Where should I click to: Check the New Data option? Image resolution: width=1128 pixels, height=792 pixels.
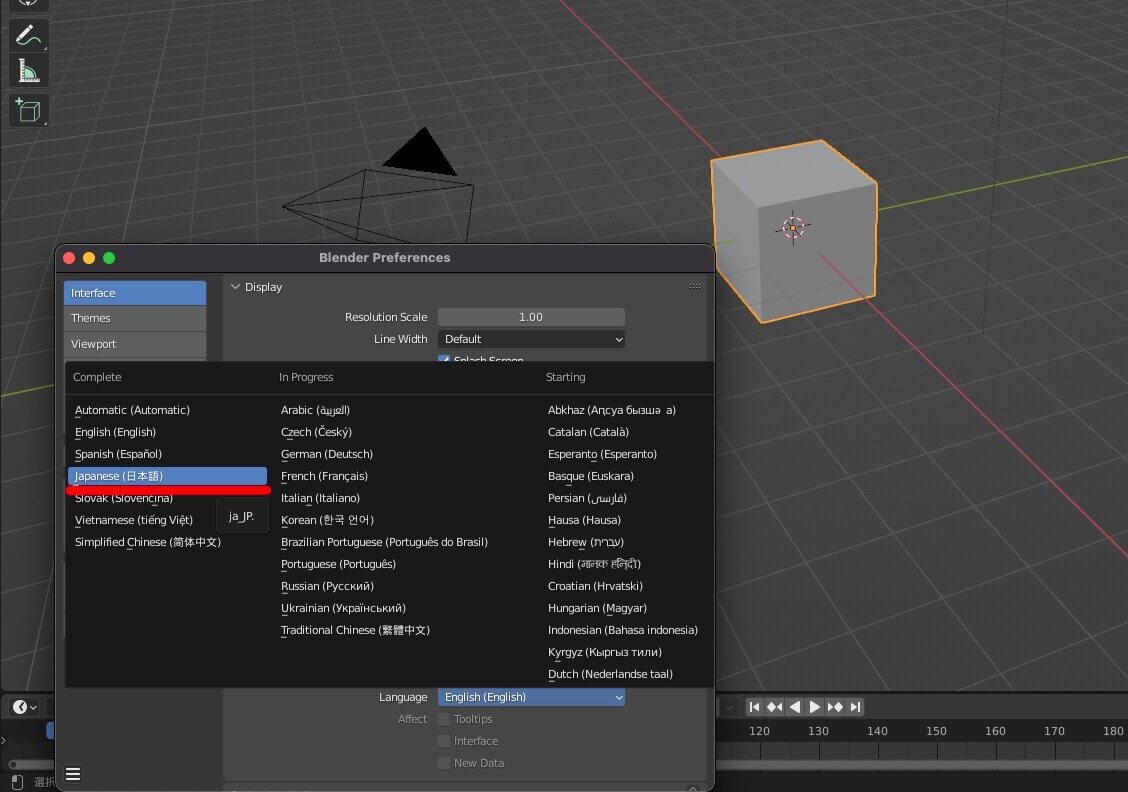pyautogui.click(x=443, y=762)
